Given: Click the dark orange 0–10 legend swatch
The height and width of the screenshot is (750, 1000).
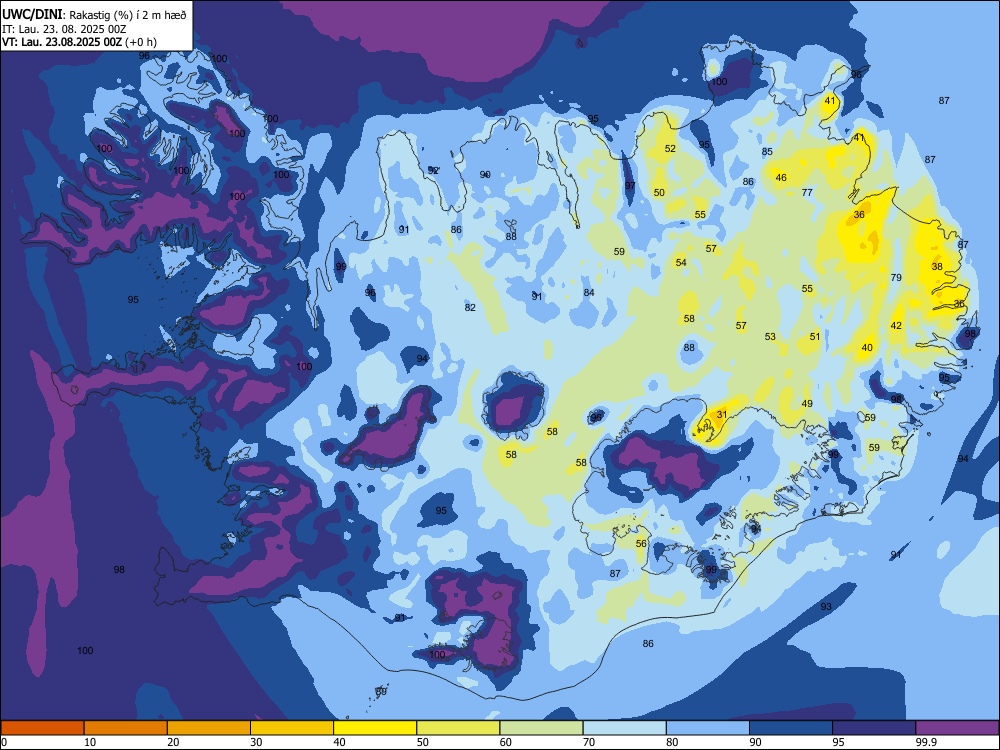Looking at the screenshot, I should [x=42, y=728].
